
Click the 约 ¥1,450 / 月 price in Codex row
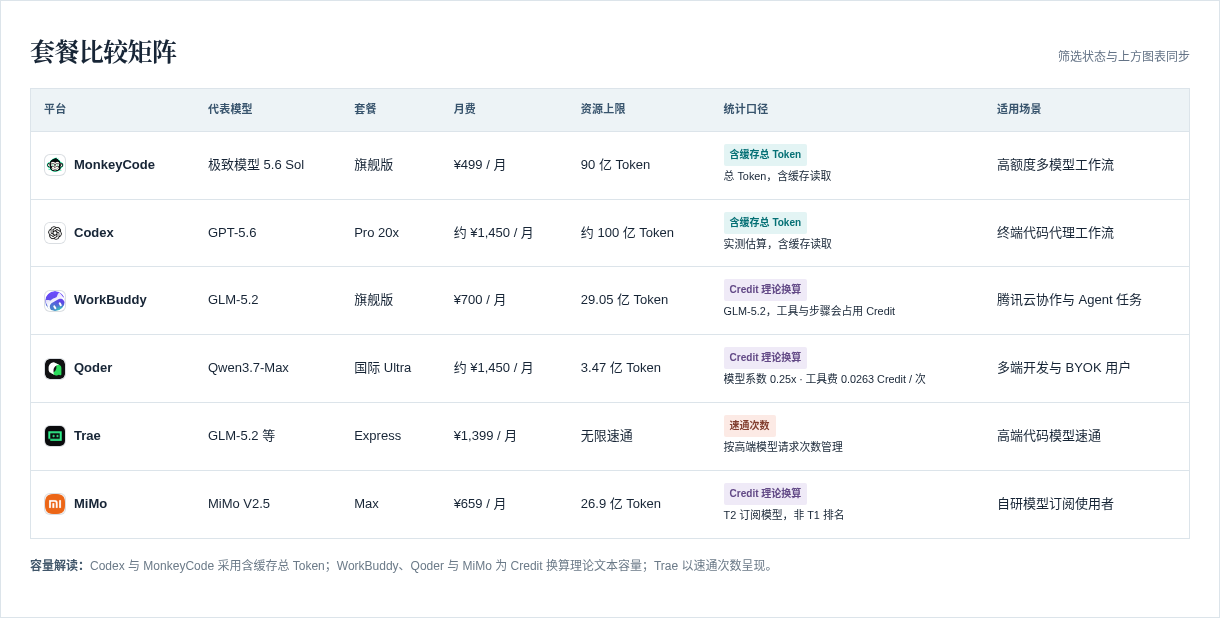(x=494, y=233)
